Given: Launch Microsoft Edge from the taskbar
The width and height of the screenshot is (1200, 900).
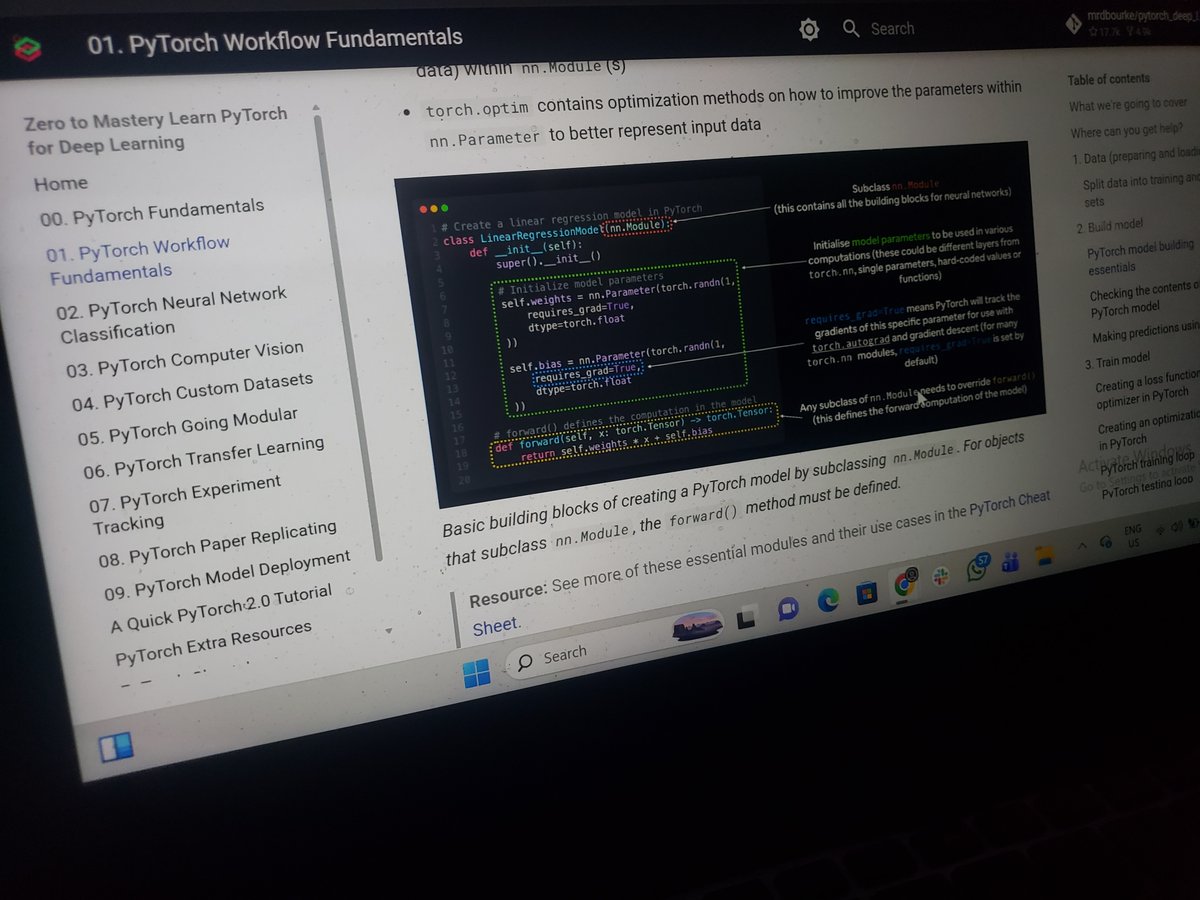Looking at the screenshot, I should tap(827, 601).
